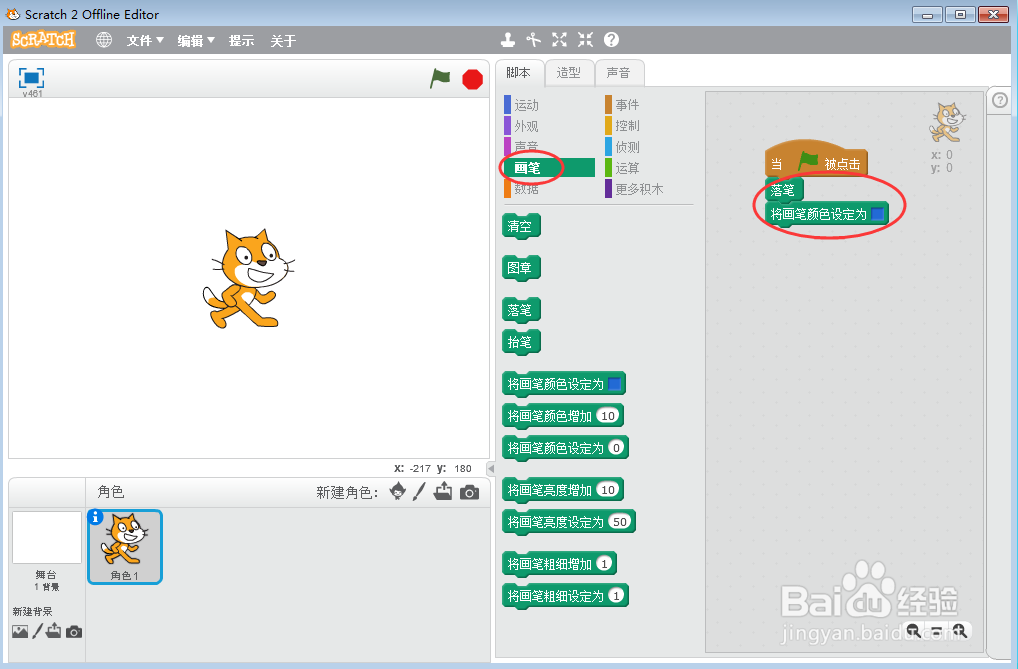Select the Delete scissors tool
Viewport: 1018px width, 669px height.
534,40
